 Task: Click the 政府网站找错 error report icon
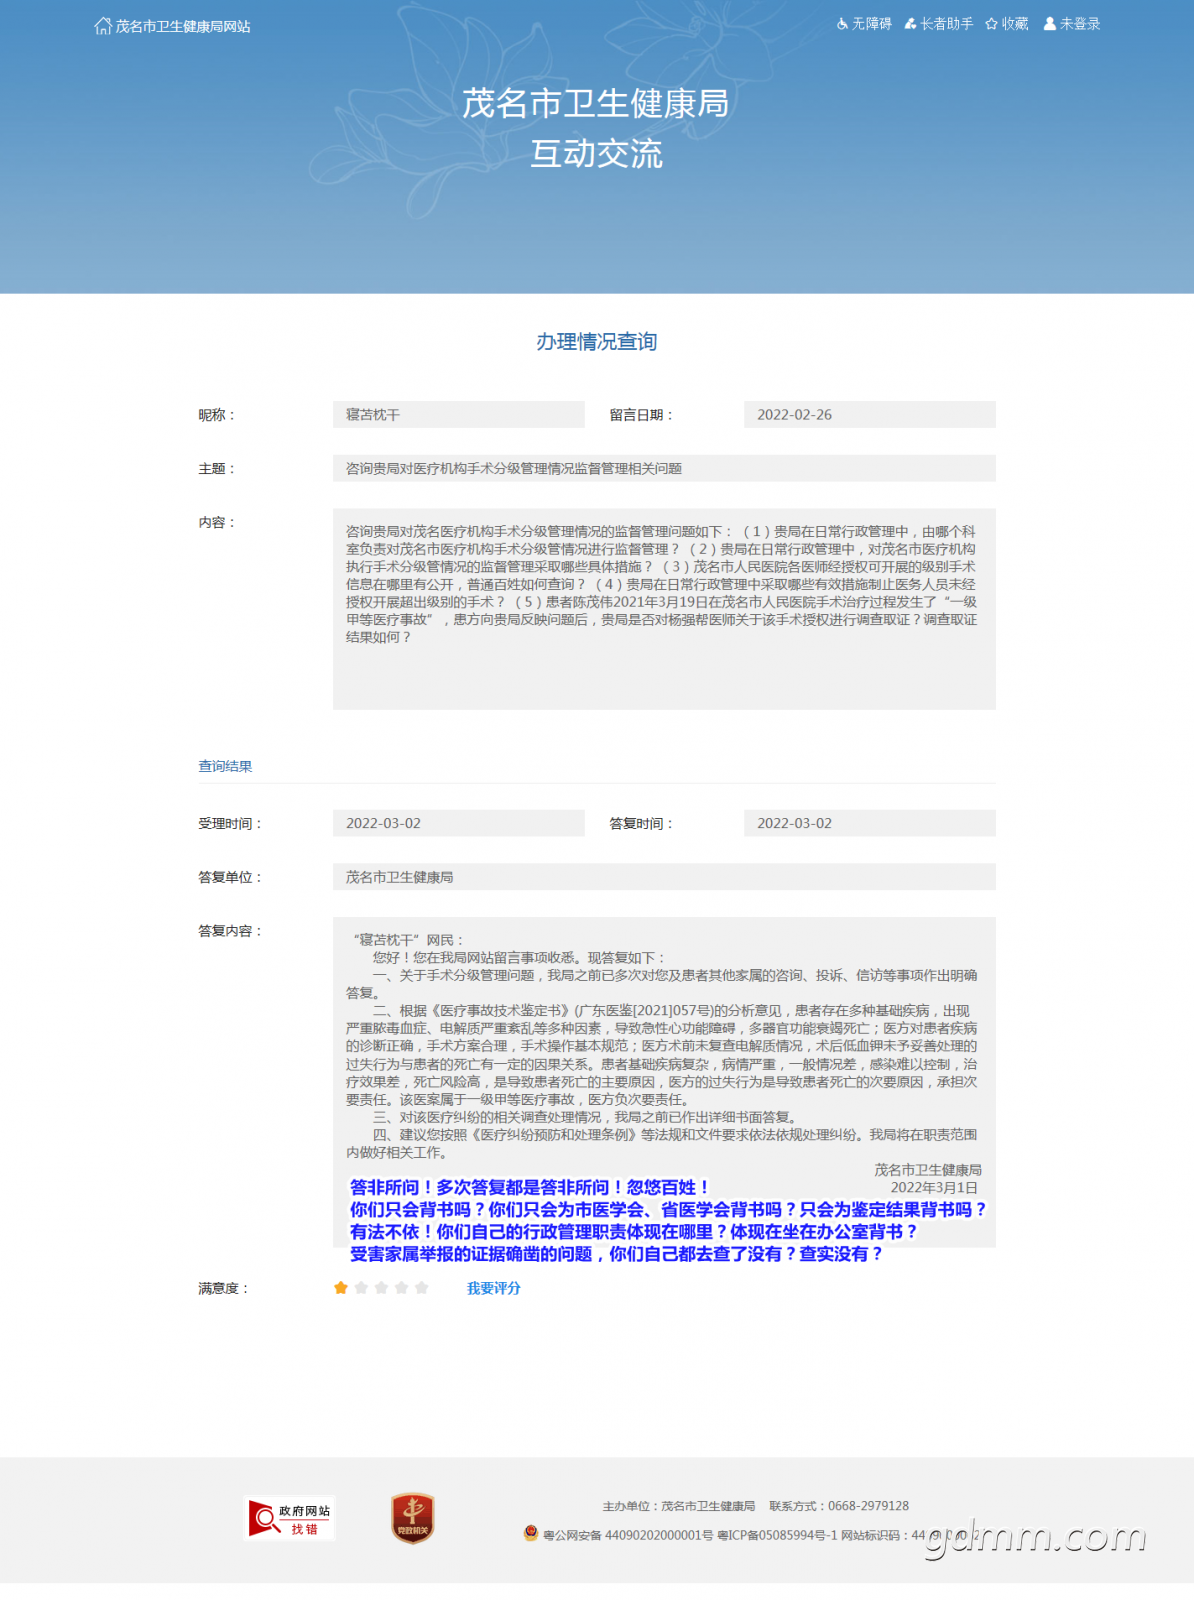point(289,1518)
